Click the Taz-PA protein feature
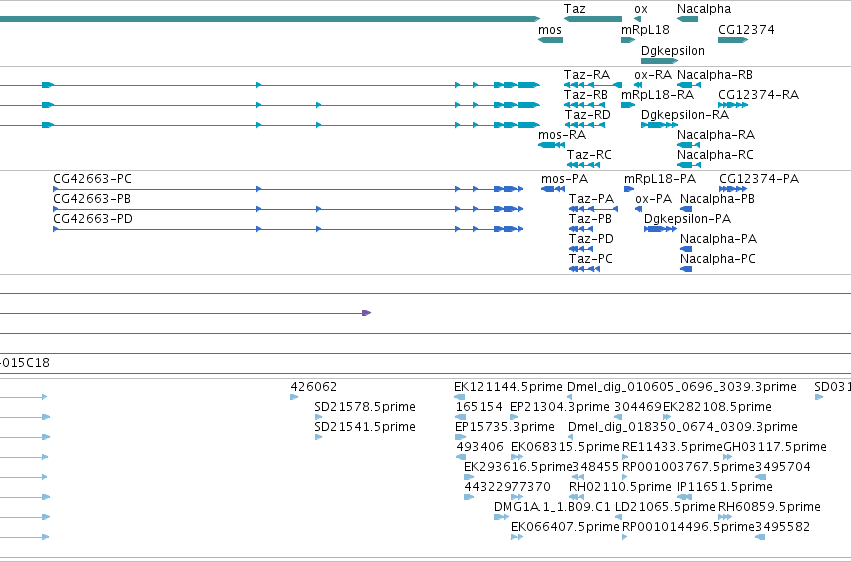This screenshot has width=851, height=562. click(593, 209)
